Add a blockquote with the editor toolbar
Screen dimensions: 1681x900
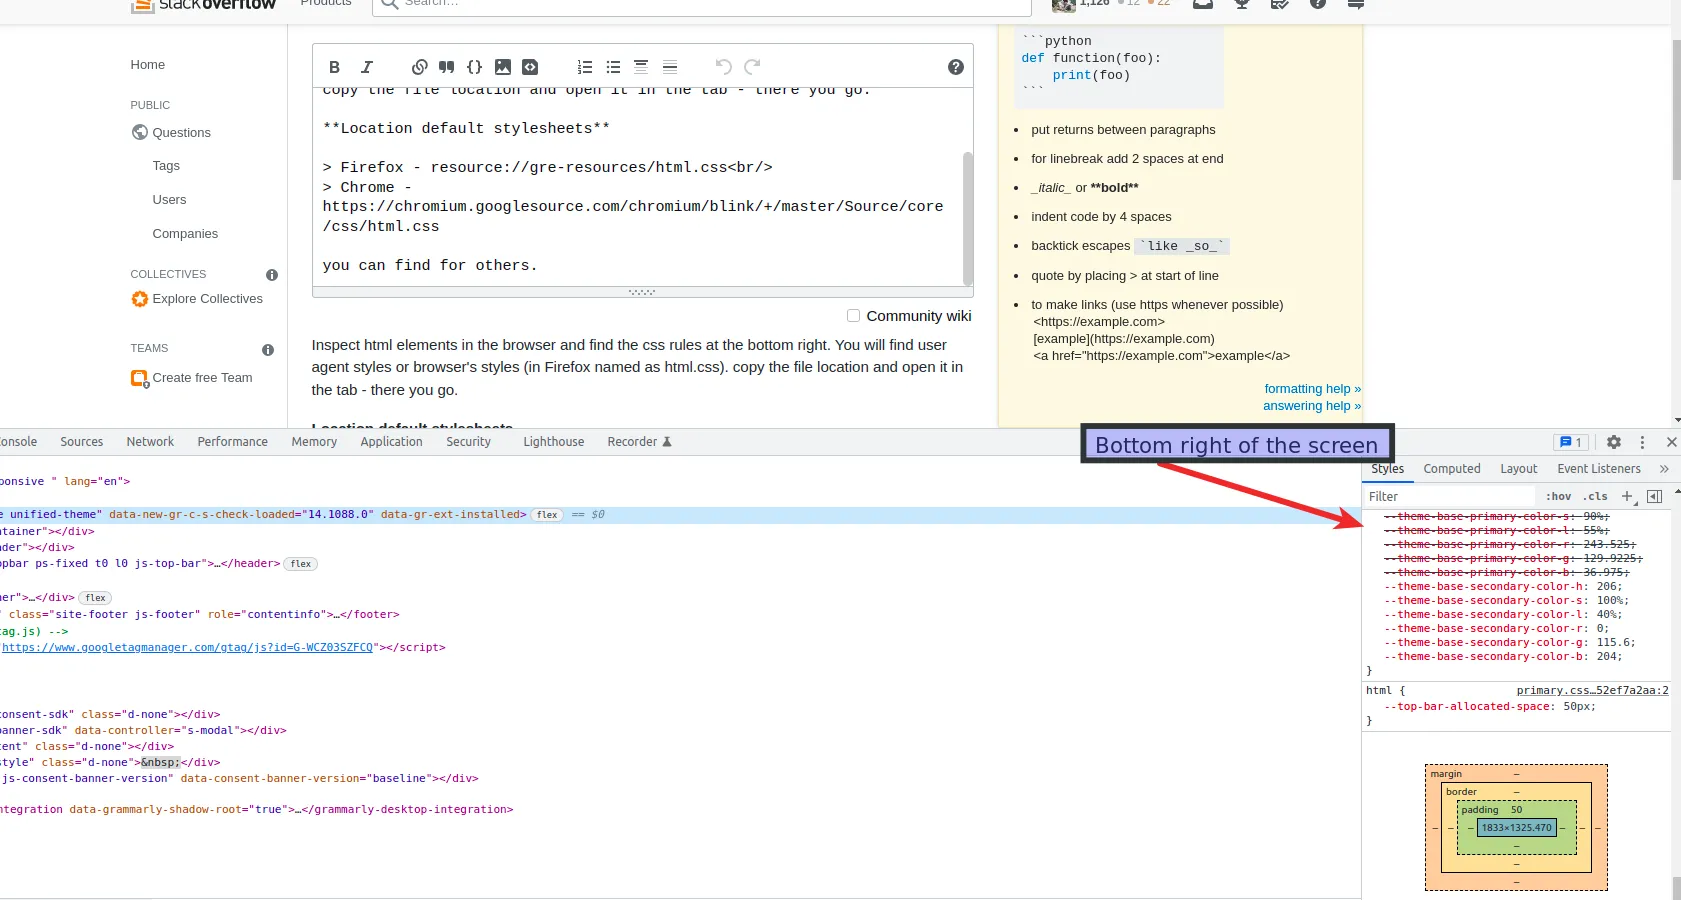point(447,67)
